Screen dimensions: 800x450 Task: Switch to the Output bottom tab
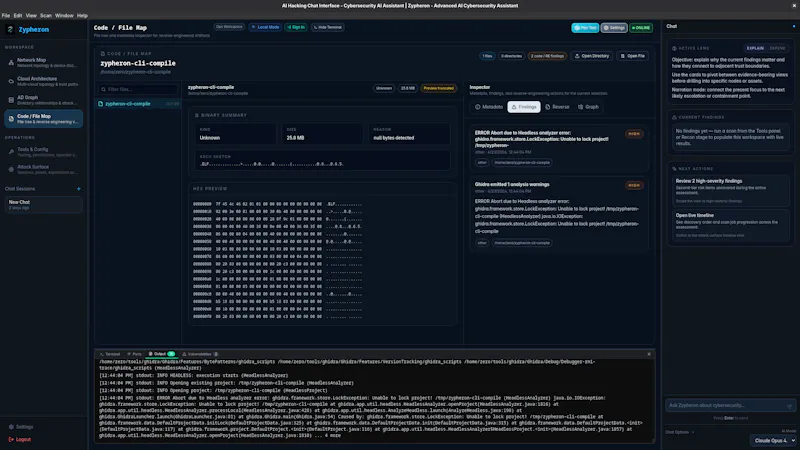click(162, 354)
